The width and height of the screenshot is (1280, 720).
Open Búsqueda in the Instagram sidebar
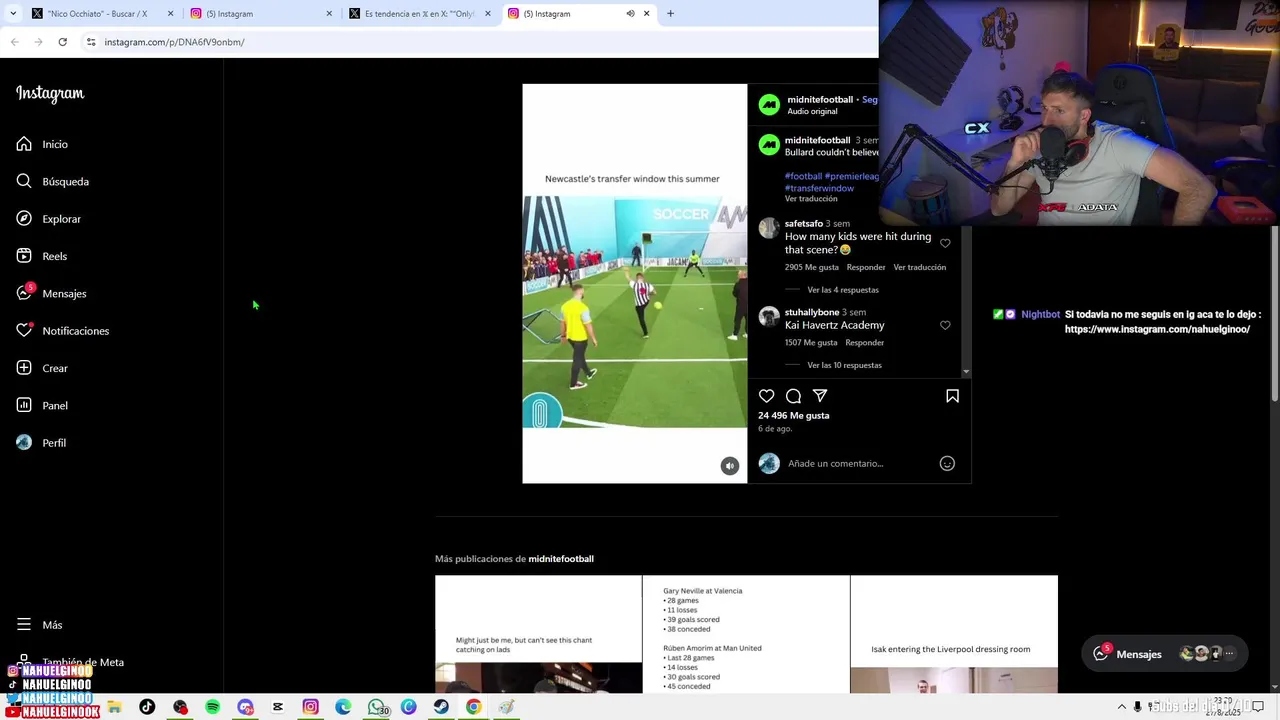(52, 181)
